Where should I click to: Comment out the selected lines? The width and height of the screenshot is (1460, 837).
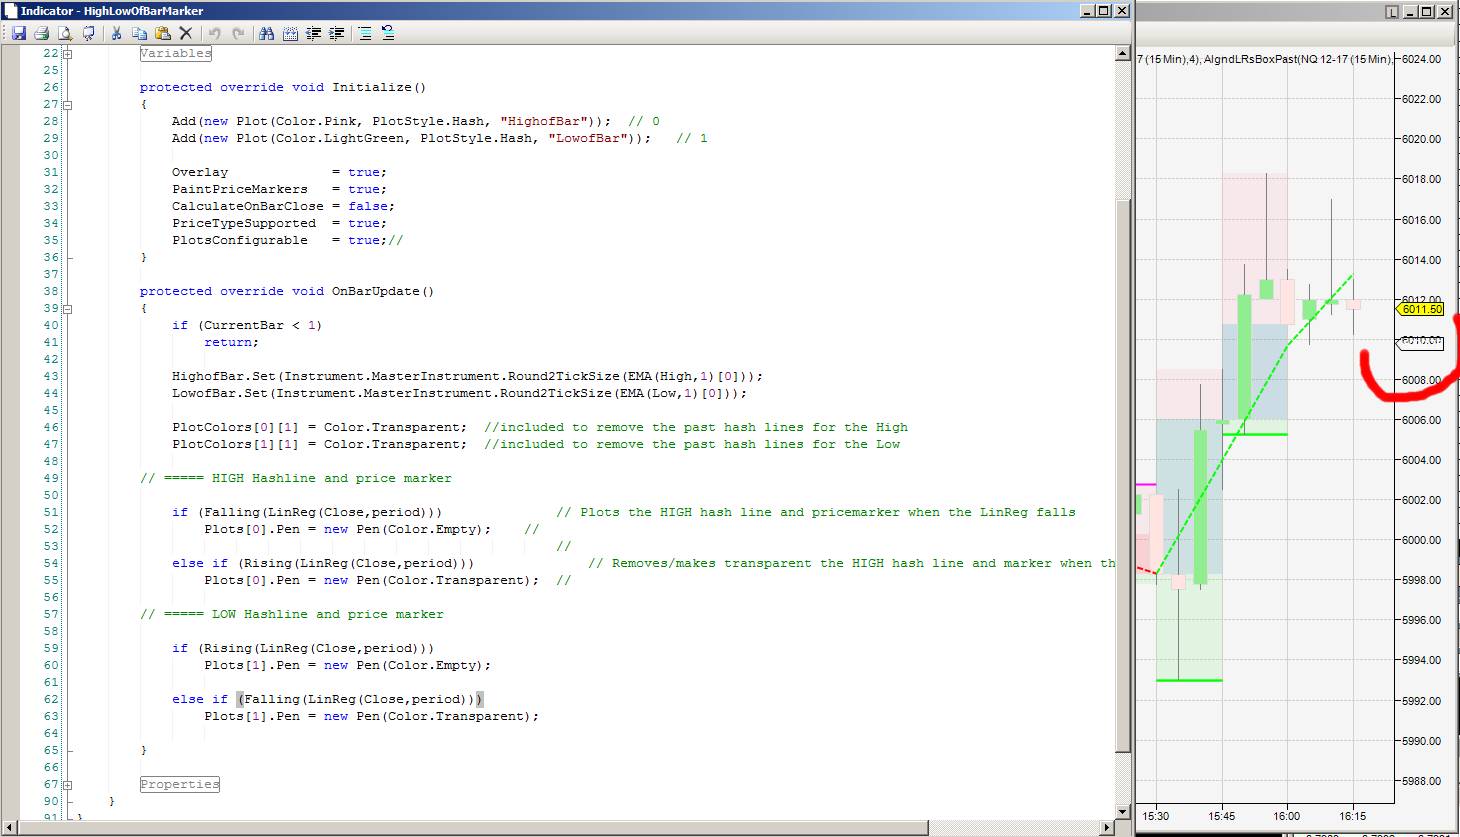(x=365, y=33)
